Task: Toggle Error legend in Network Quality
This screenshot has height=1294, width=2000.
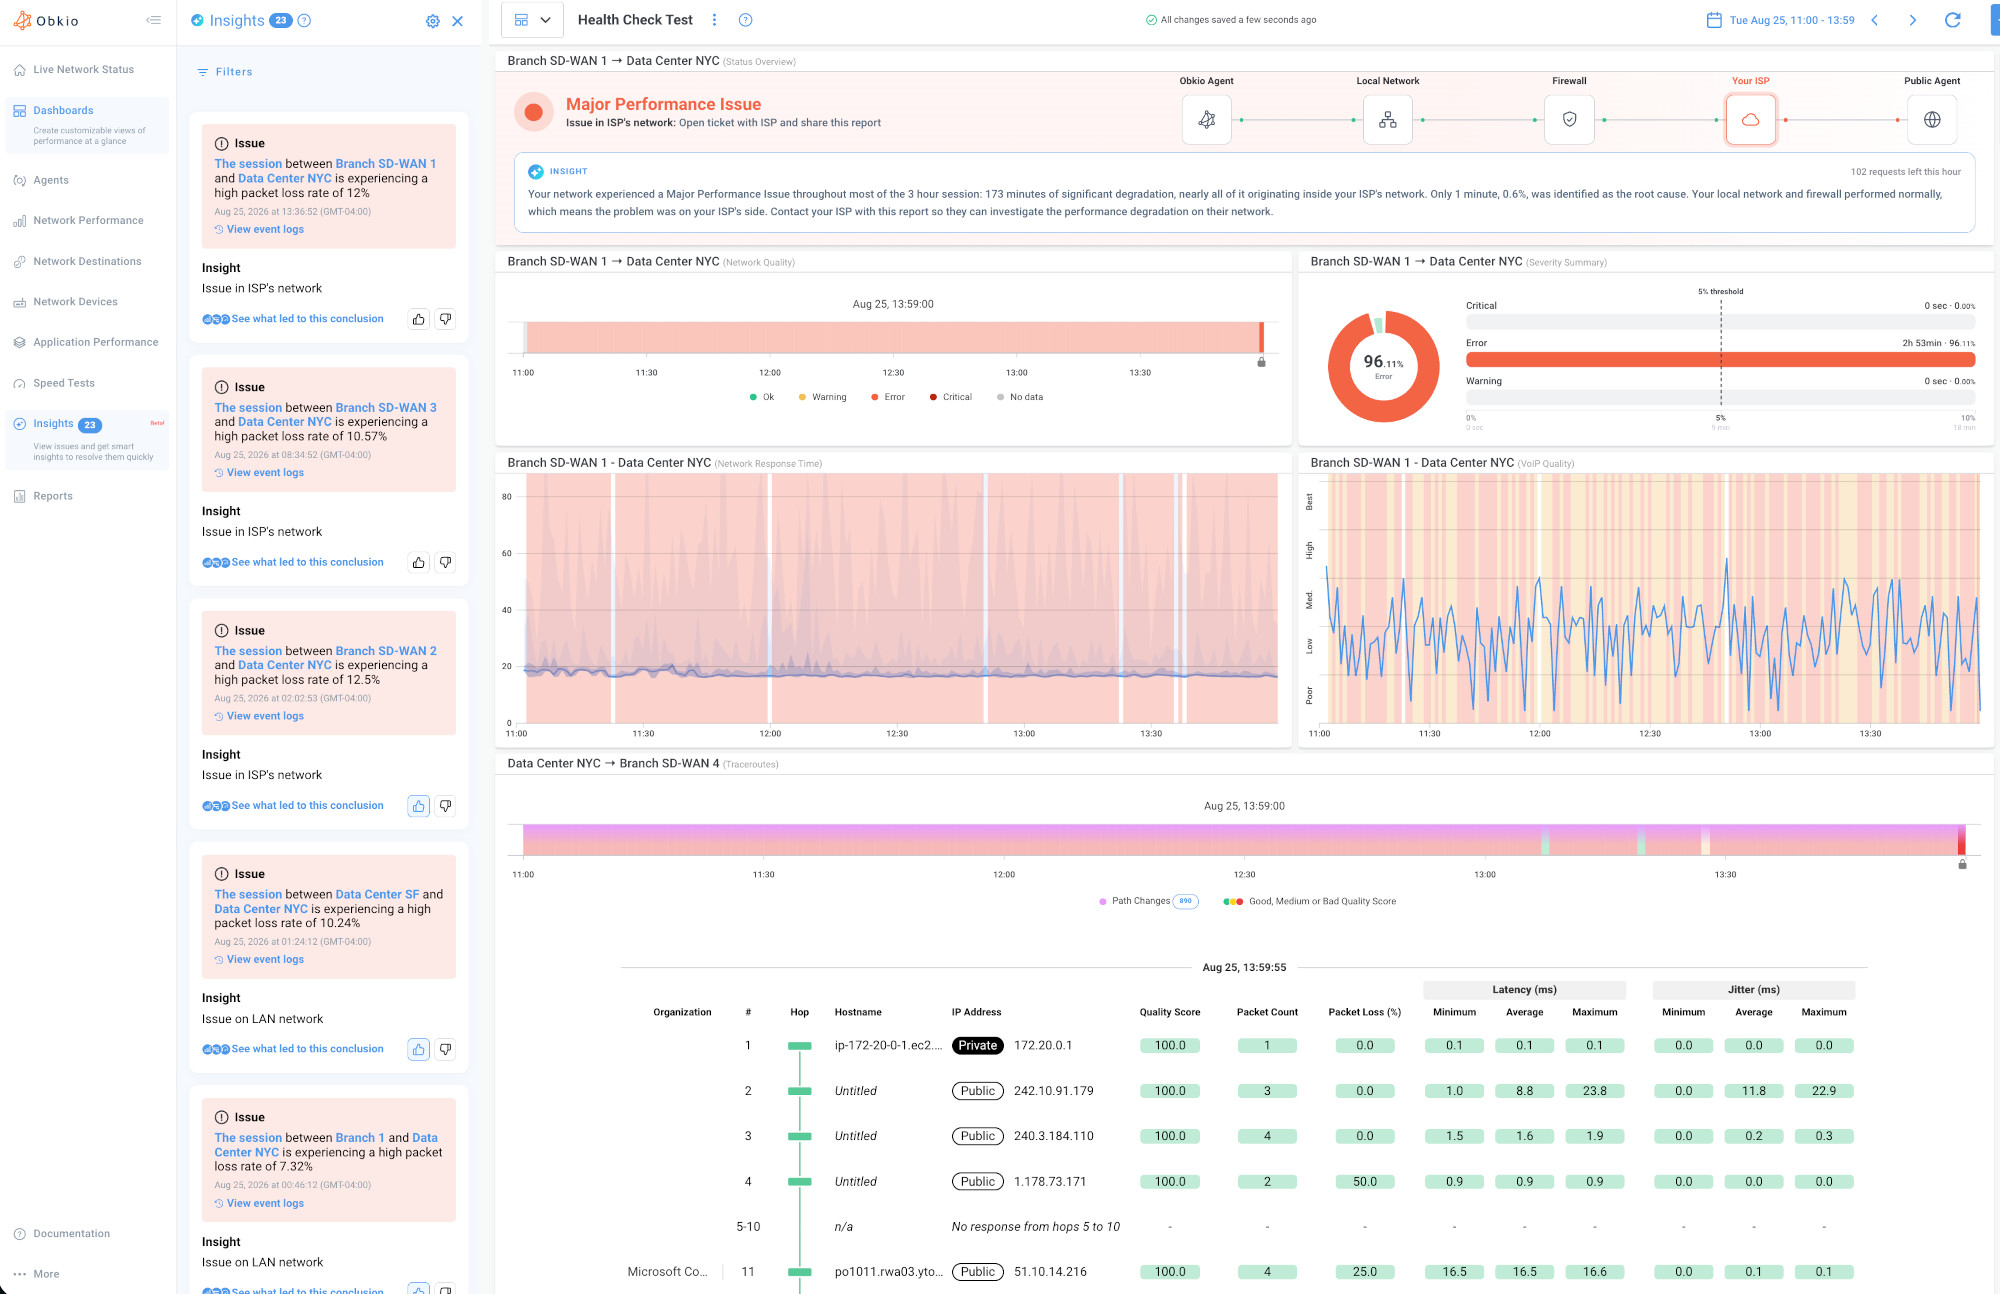Action: tap(888, 398)
